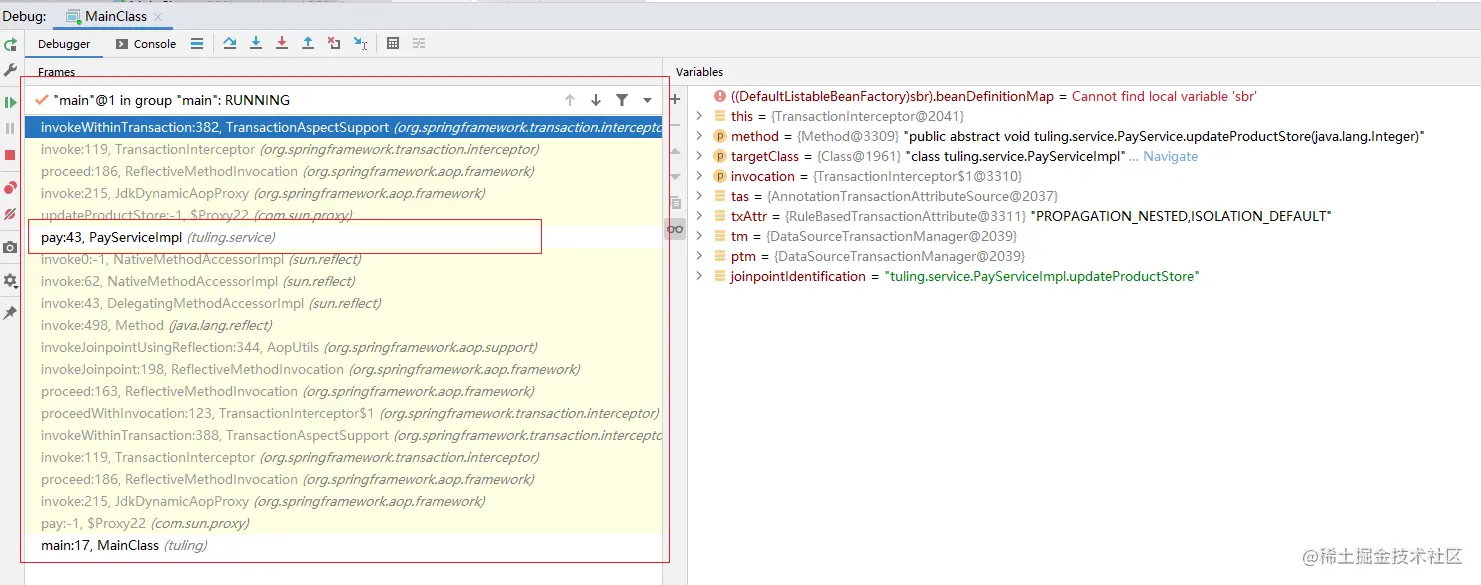Open Evaluate Expression calculator
The width and height of the screenshot is (1481, 585).
pos(393,43)
